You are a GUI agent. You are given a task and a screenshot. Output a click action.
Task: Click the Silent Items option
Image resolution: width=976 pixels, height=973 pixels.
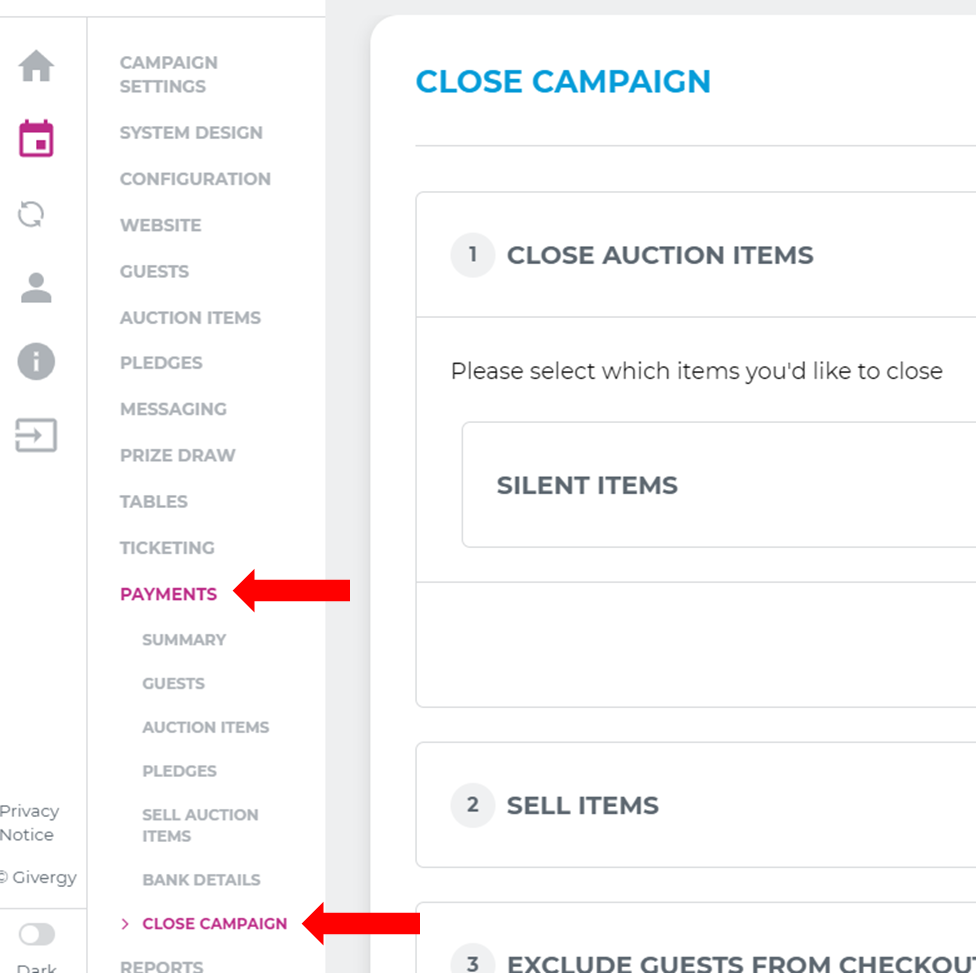coord(587,484)
